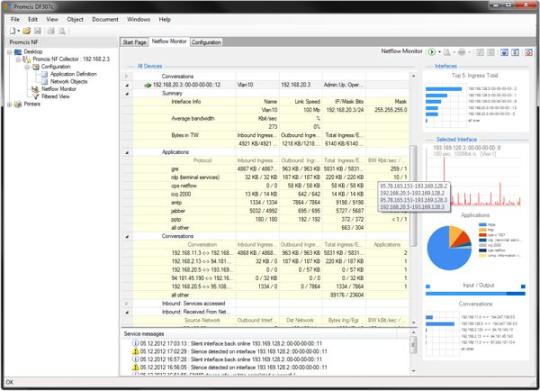This screenshot has height=391, width=540.
Task: Expand the Printers tree node
Action: 10,104
